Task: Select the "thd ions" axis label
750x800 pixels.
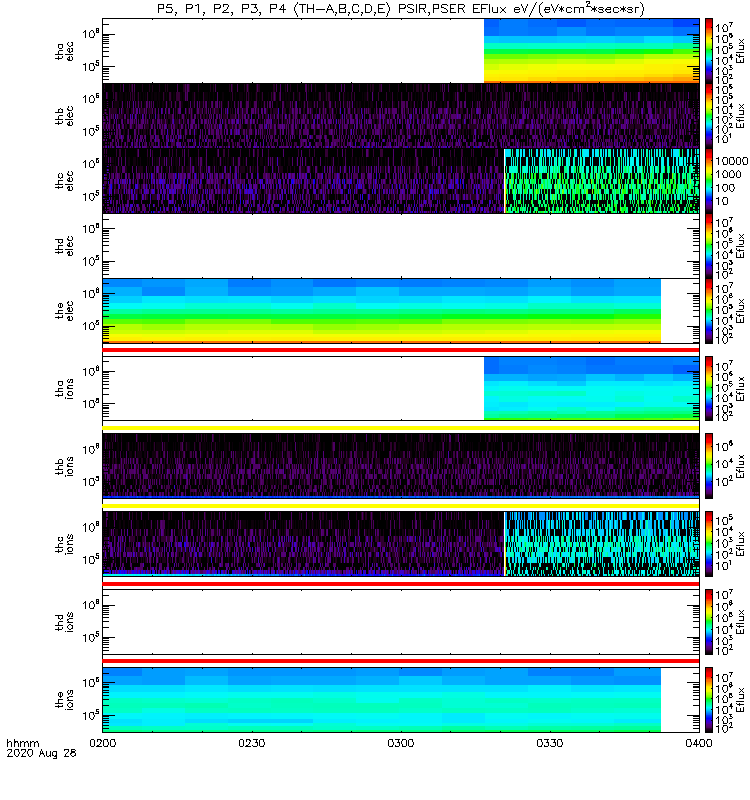Action: 65,622
